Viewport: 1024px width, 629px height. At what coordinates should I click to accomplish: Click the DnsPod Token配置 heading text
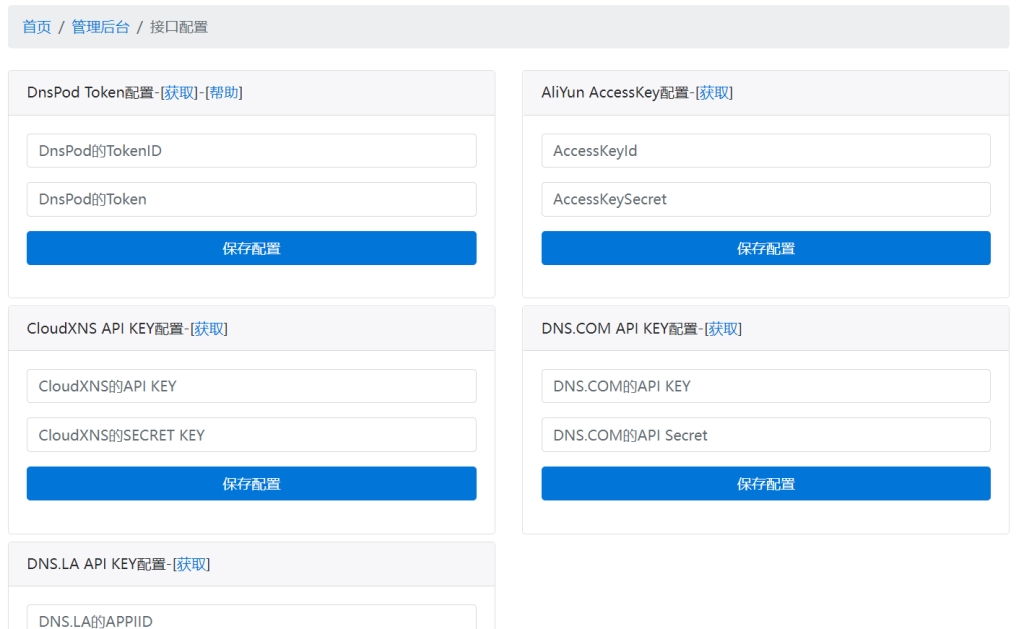[90, 93]
